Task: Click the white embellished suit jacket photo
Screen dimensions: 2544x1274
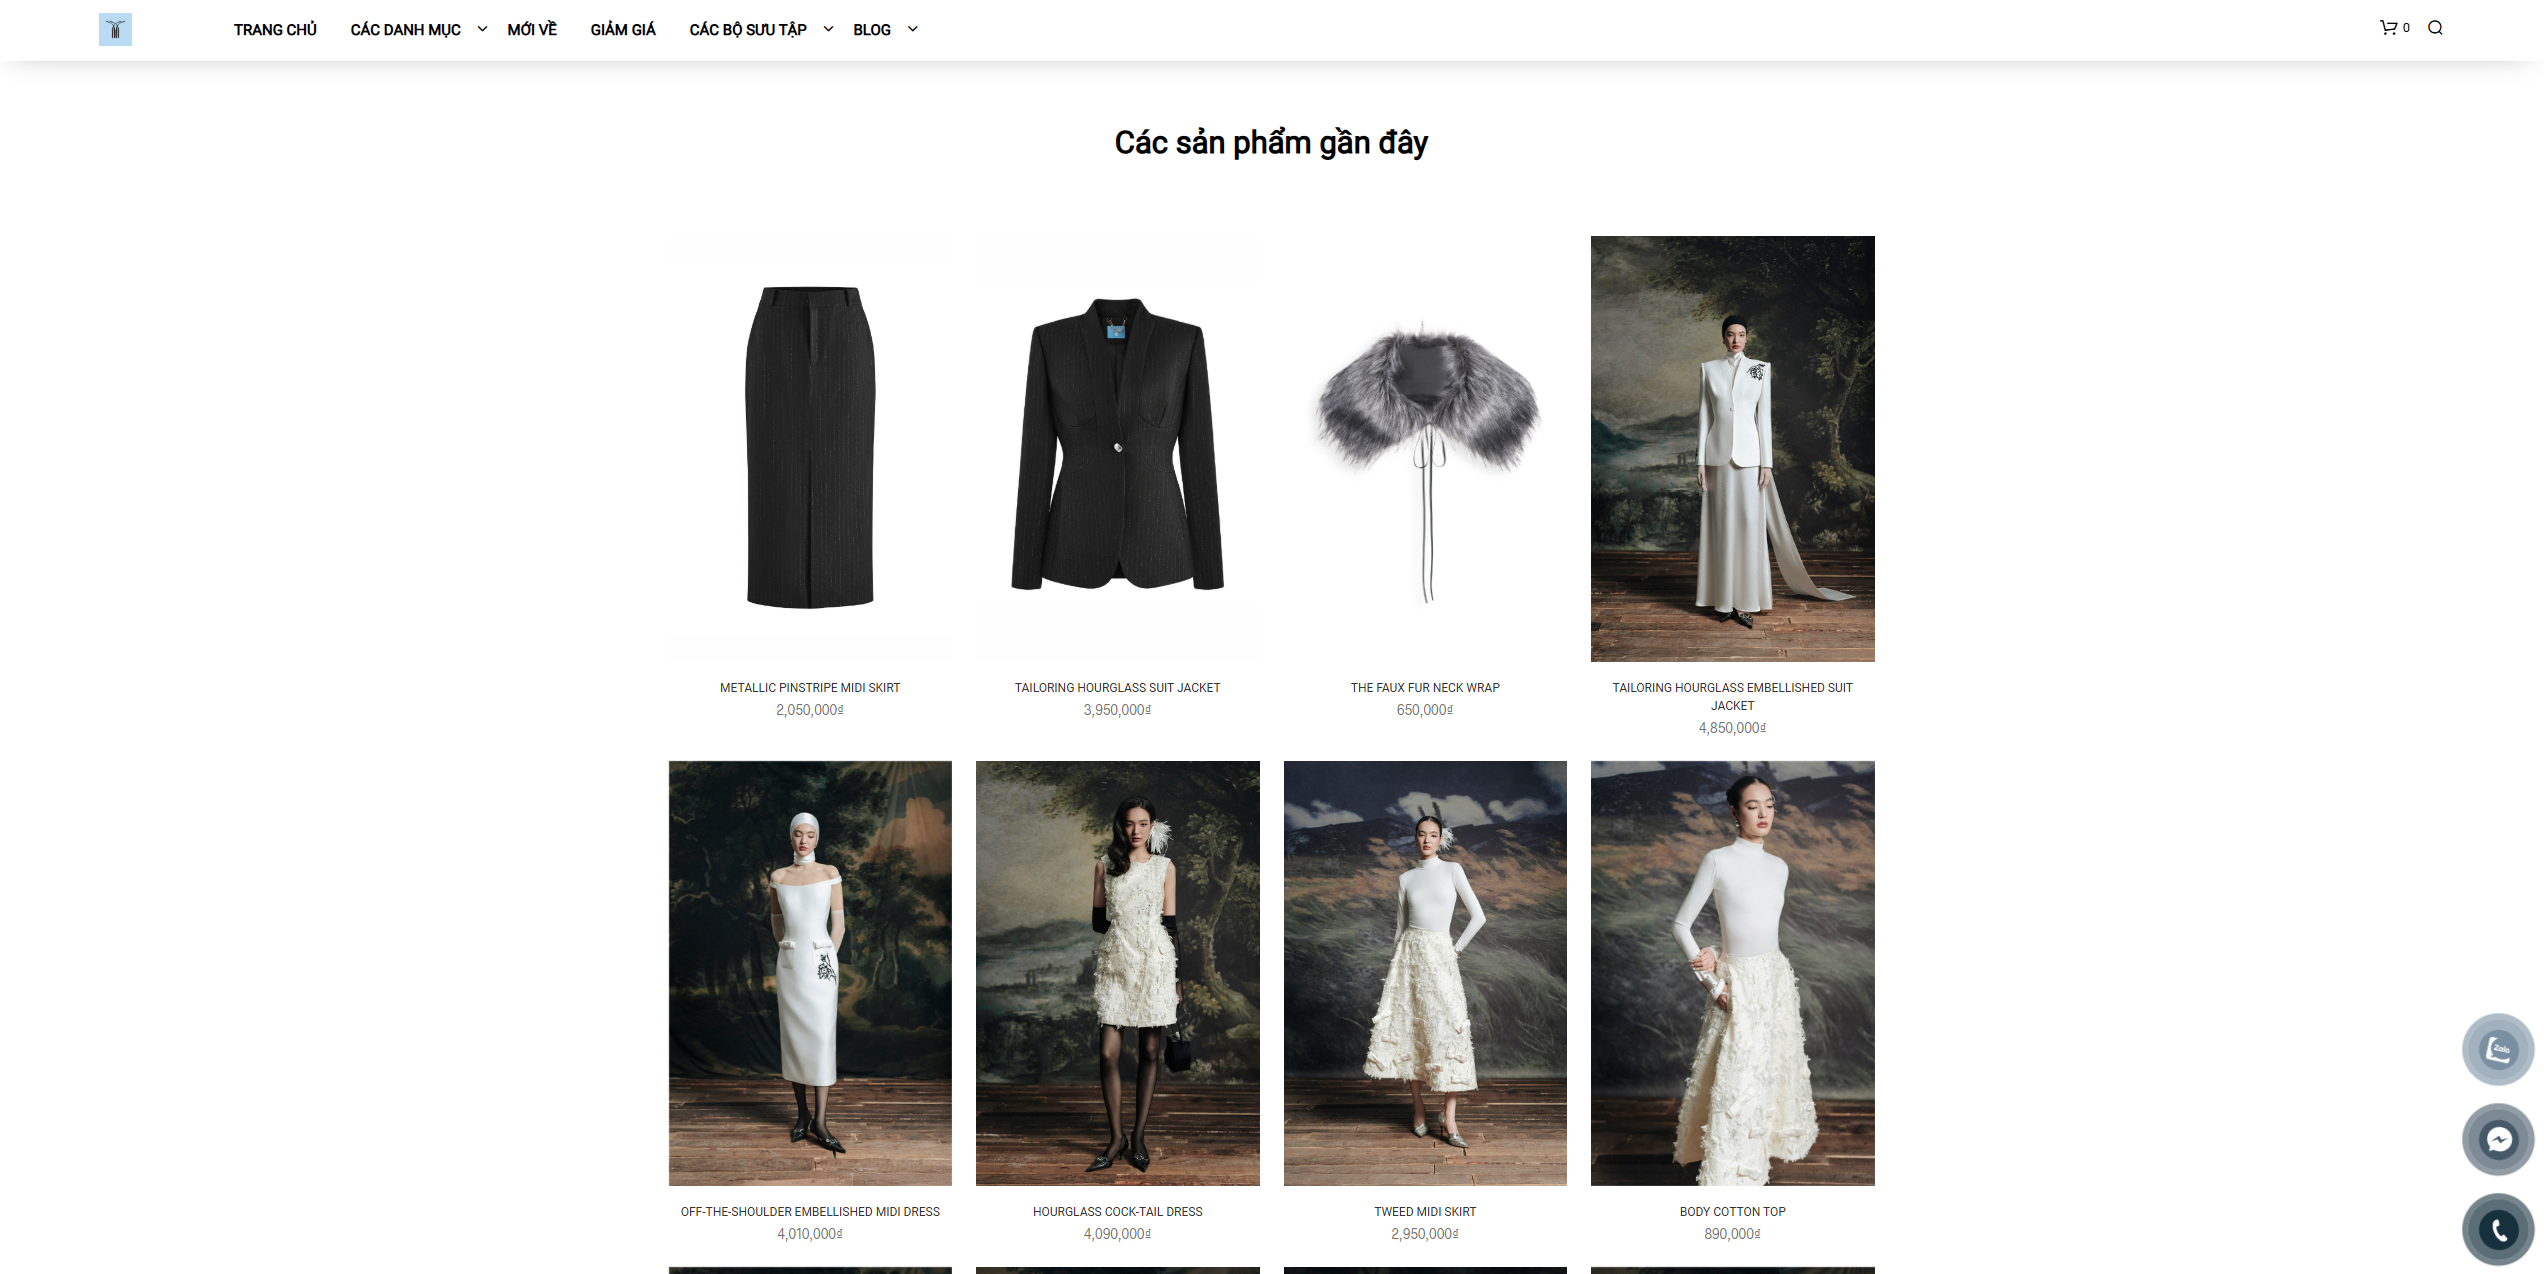Action: pos(1732,448)
